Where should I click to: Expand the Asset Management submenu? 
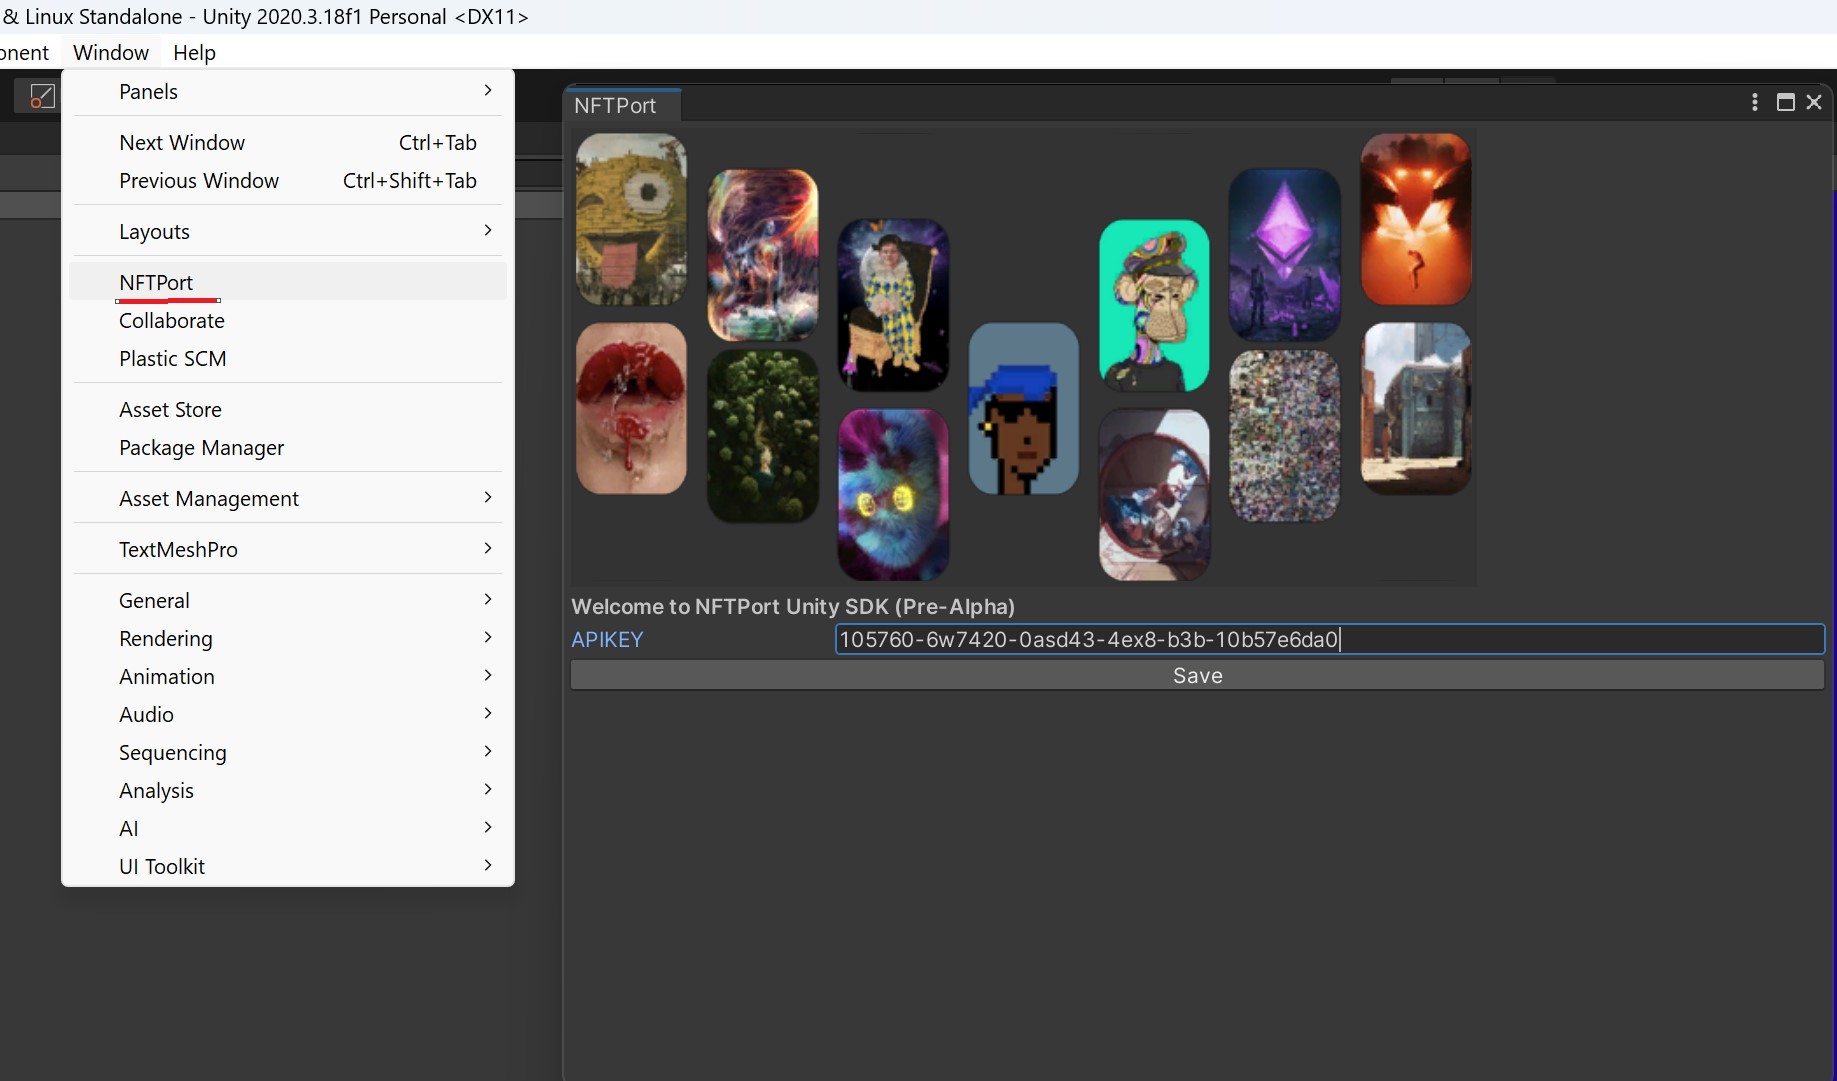click(x=288, y=498)
